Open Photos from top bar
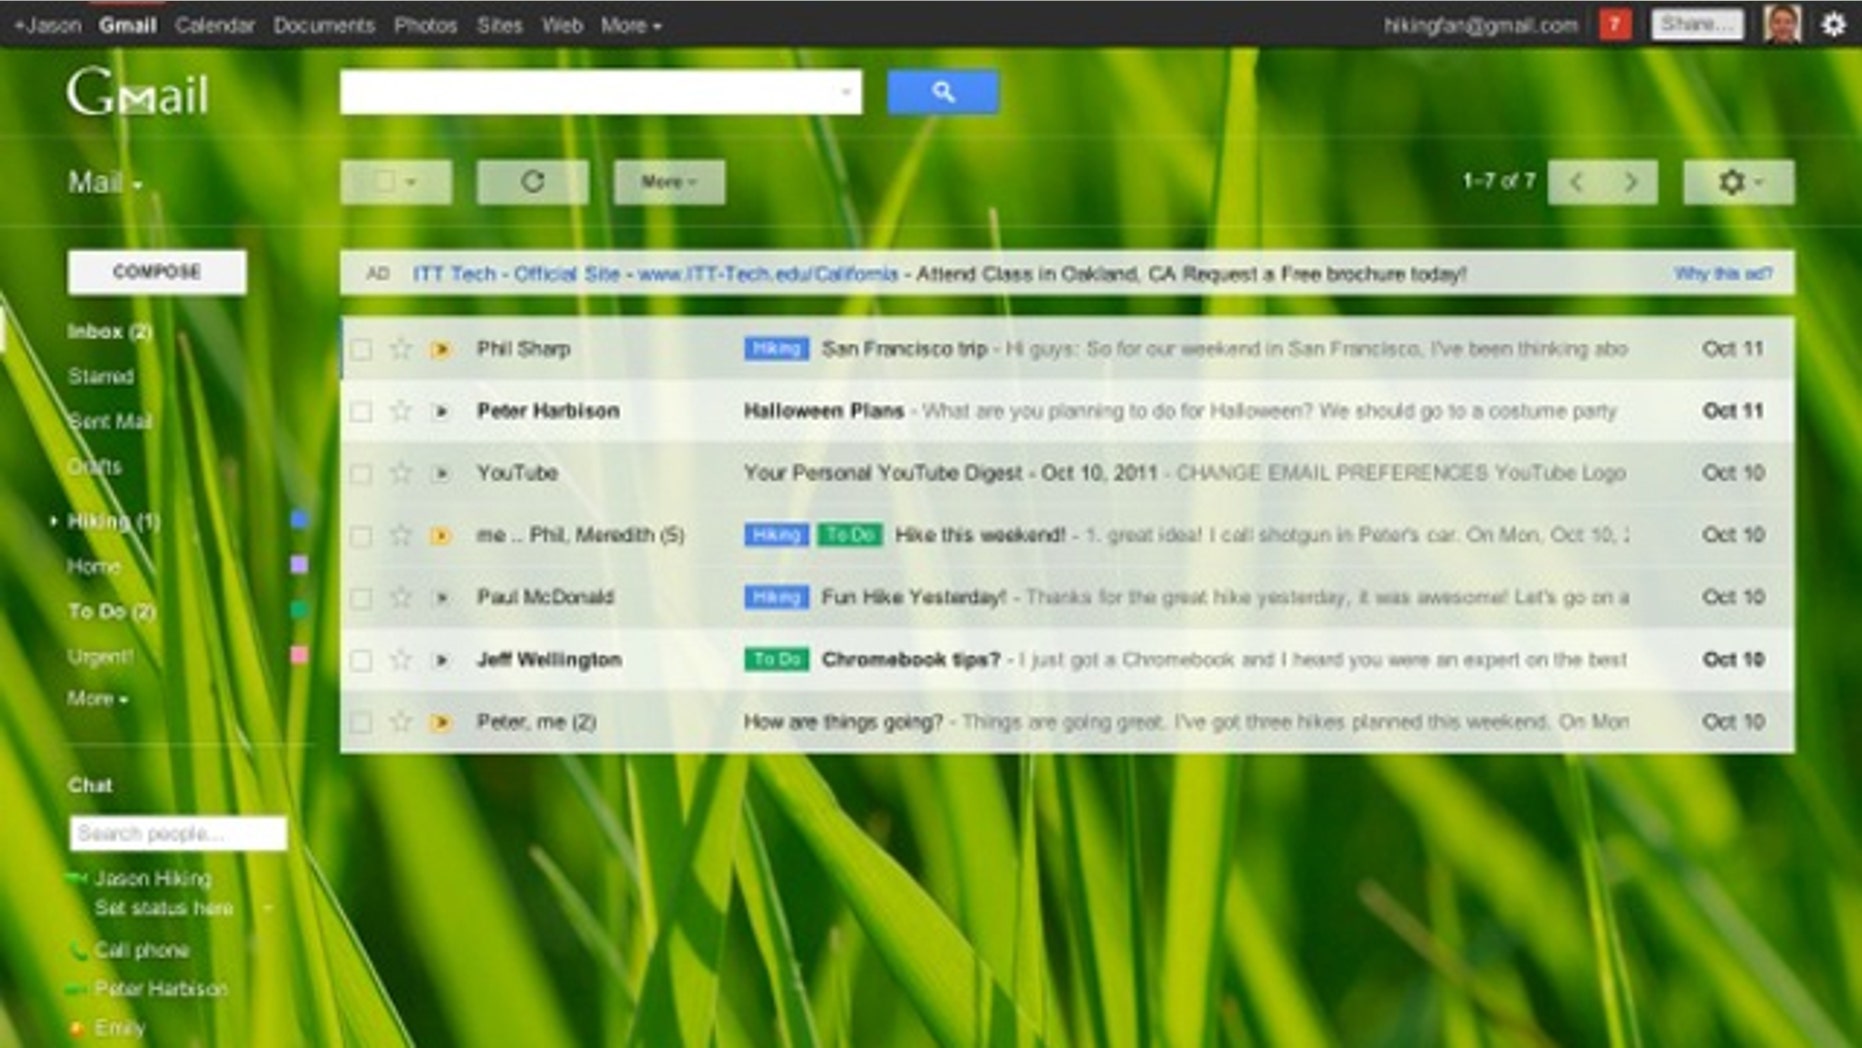The height and width of the screenshot is (1048, 1862). click(x=425, y=25)
